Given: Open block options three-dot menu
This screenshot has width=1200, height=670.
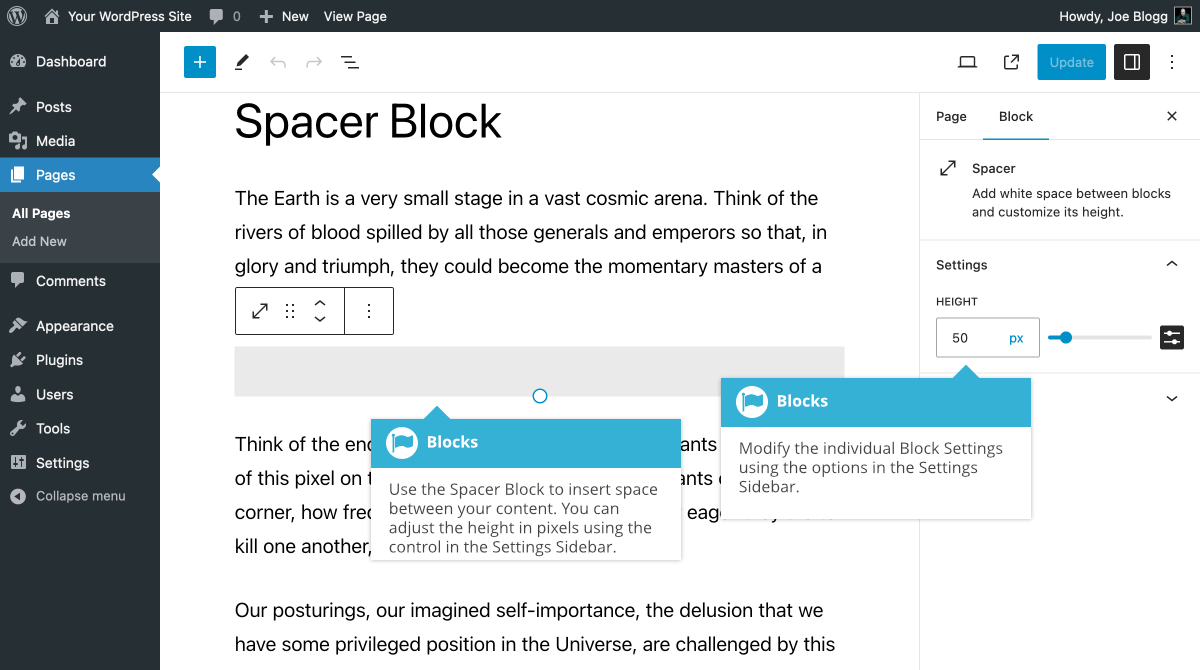Looking at the screenshot, I should click(x=369, y=311).
